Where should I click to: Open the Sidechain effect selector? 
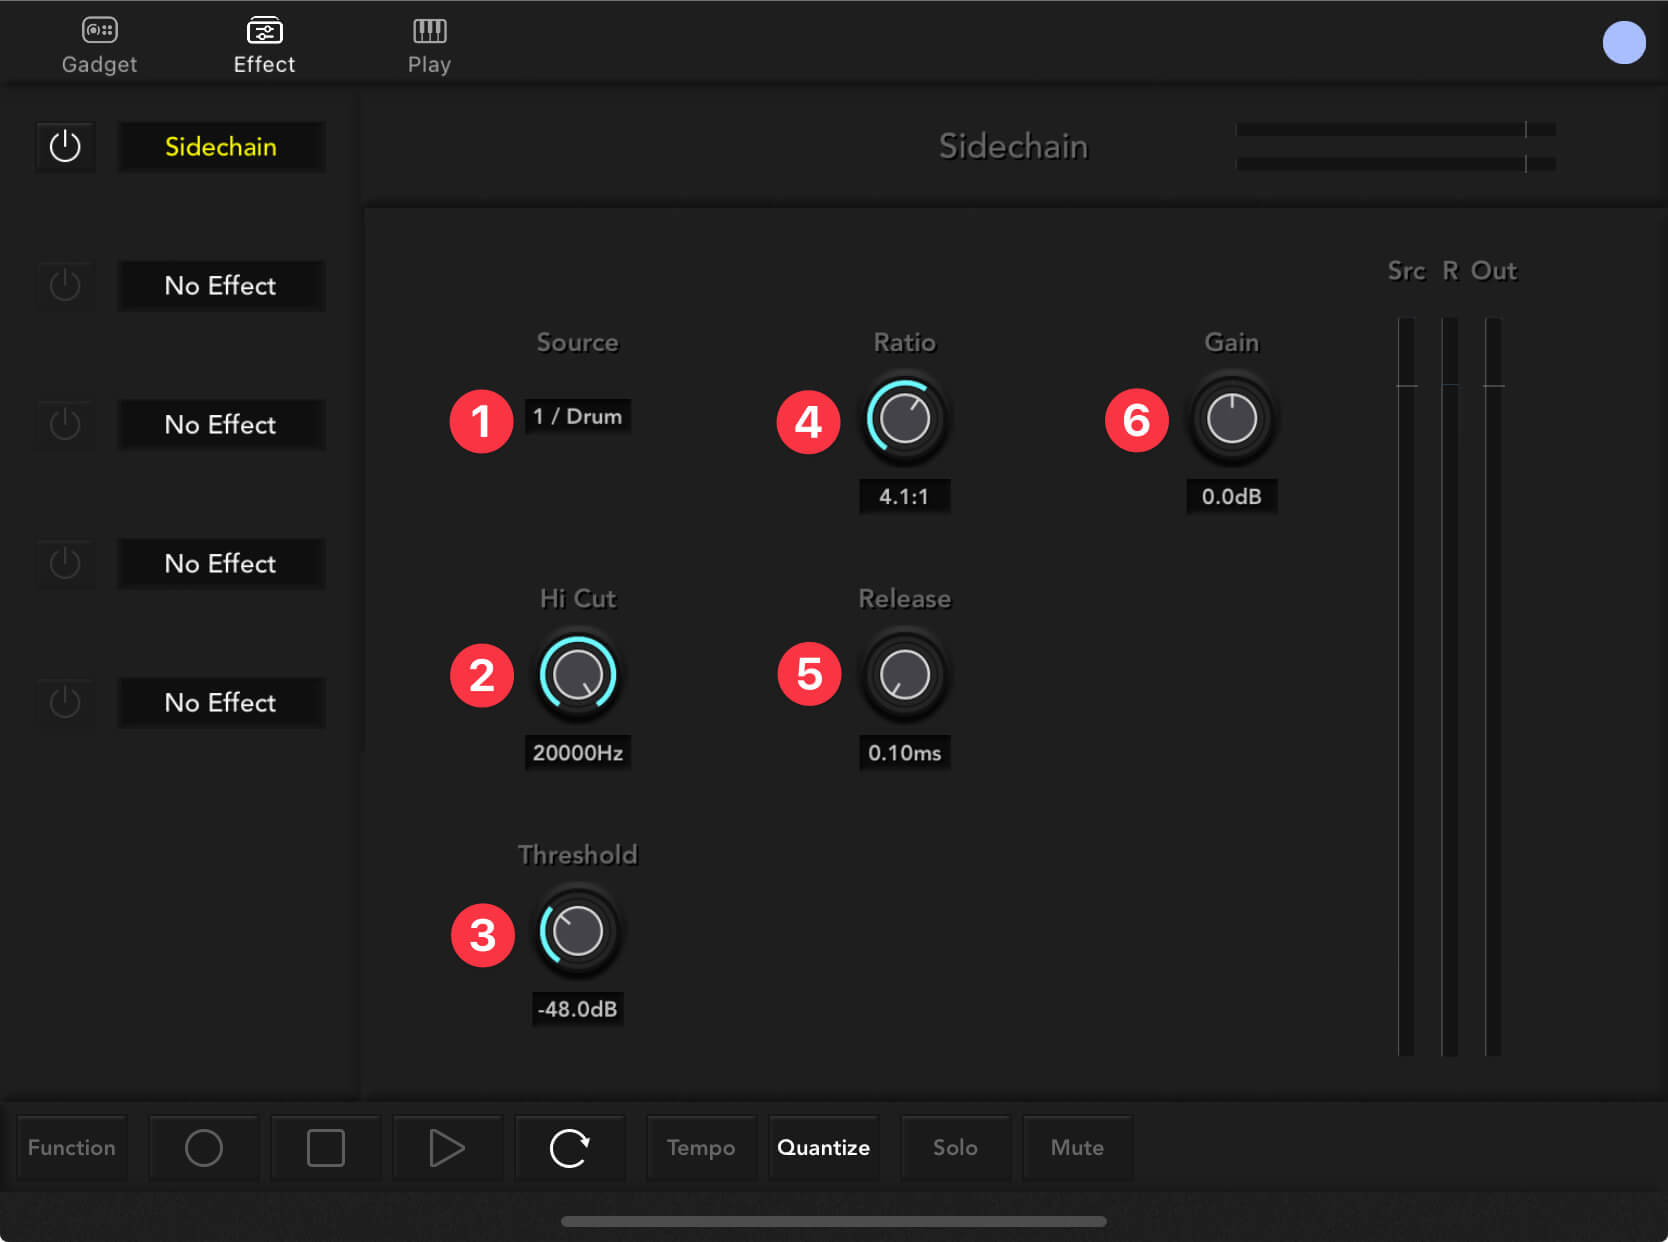point(221,147)
